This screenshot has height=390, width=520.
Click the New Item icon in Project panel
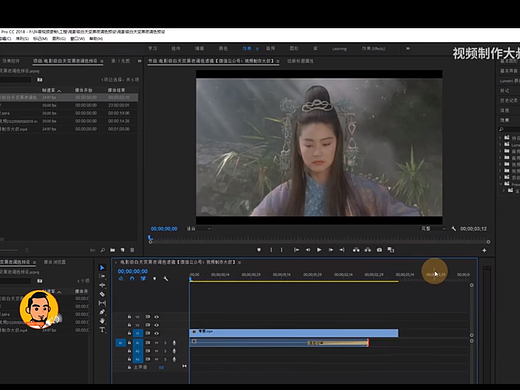pyautogui.click(x=123, y=250)
